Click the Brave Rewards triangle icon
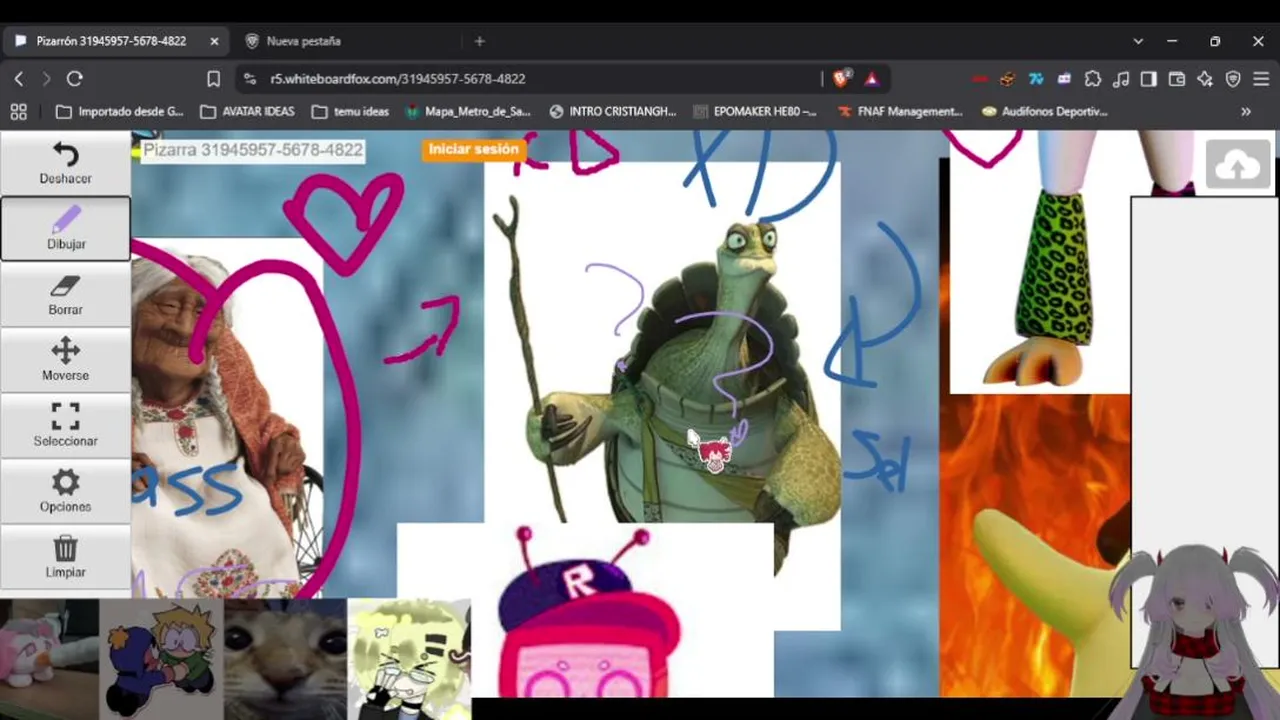The image size is (1280, 720). pos(872,78)
